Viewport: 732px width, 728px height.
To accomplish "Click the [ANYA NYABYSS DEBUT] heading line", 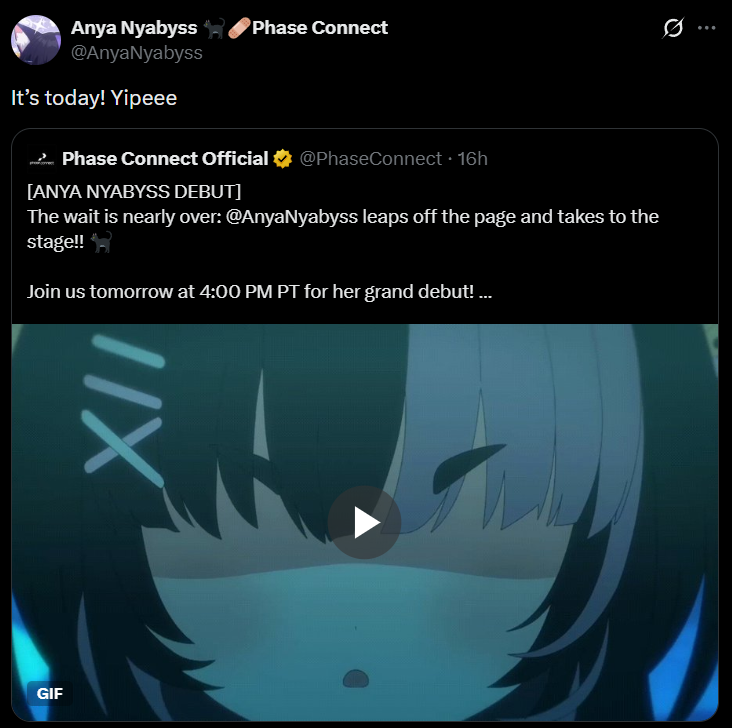I will point(134,192).
